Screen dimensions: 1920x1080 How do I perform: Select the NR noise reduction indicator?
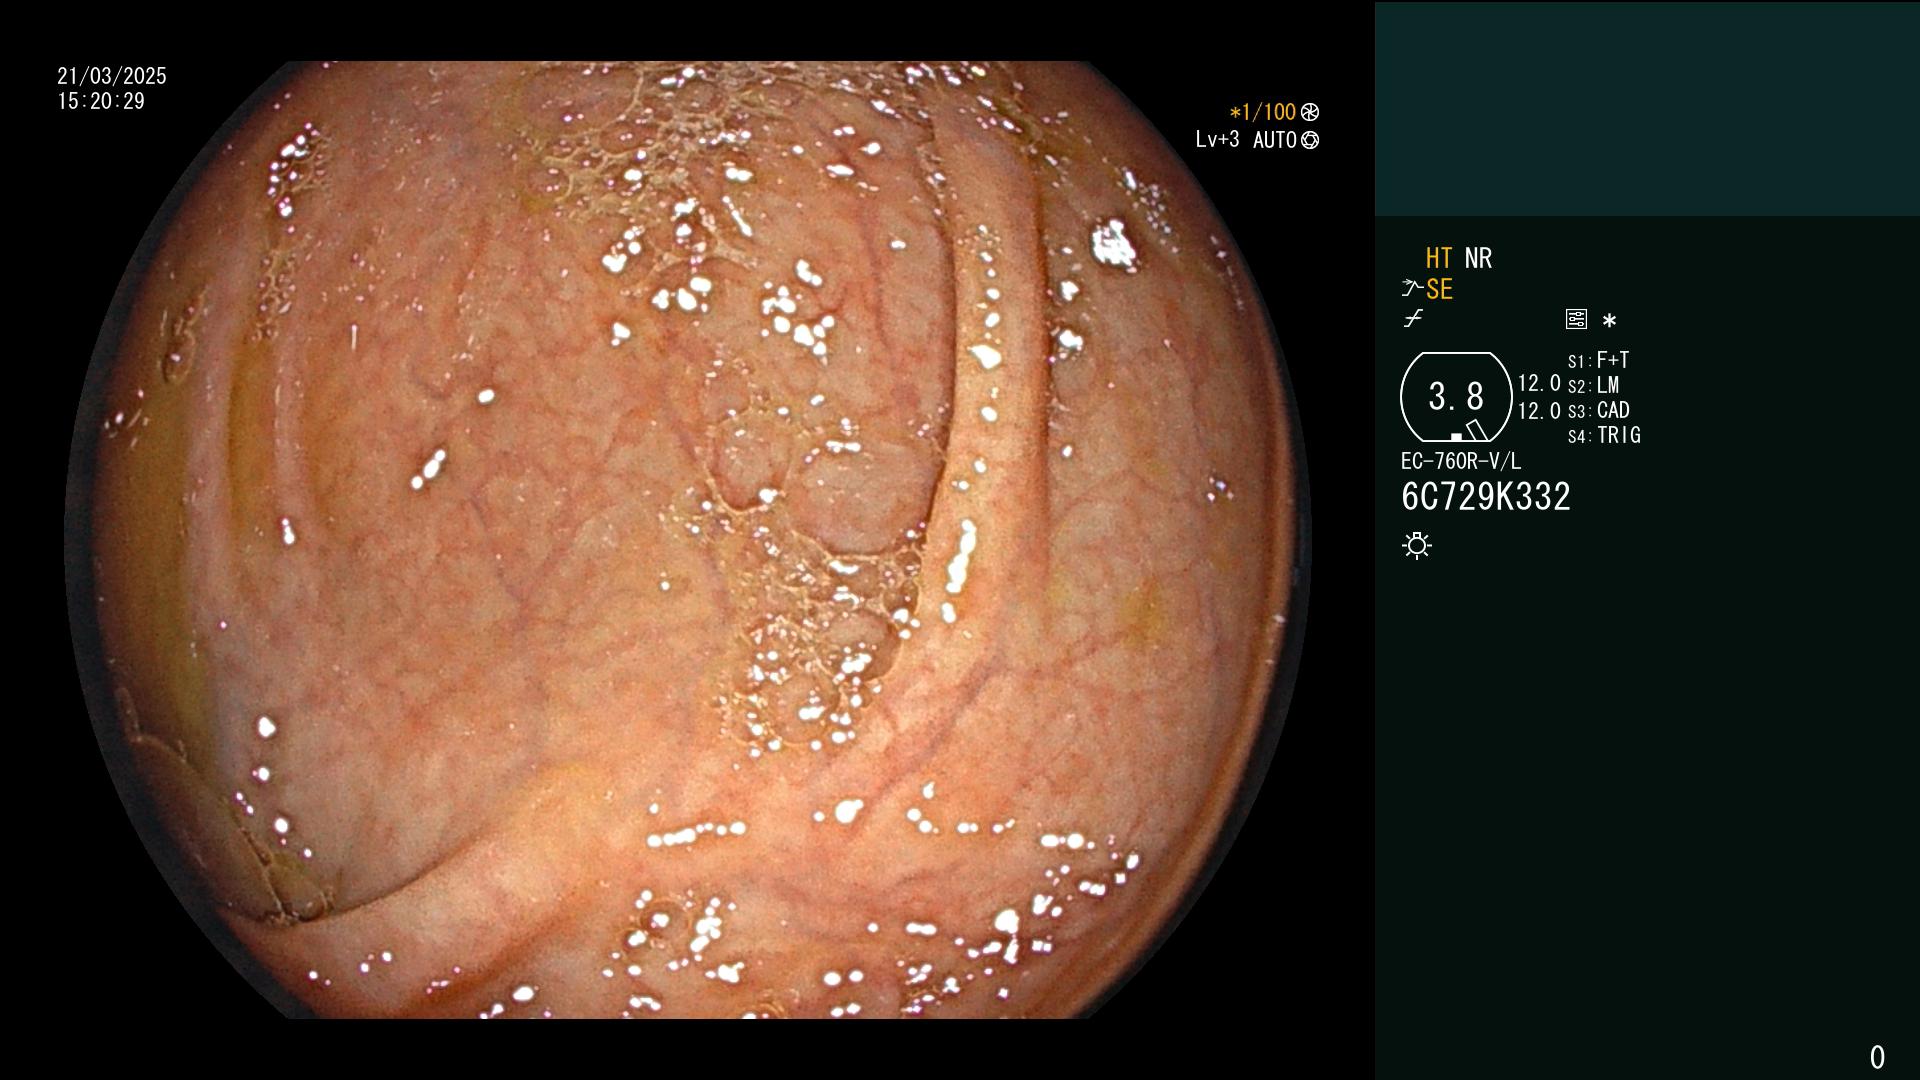tap(1478, 258)
